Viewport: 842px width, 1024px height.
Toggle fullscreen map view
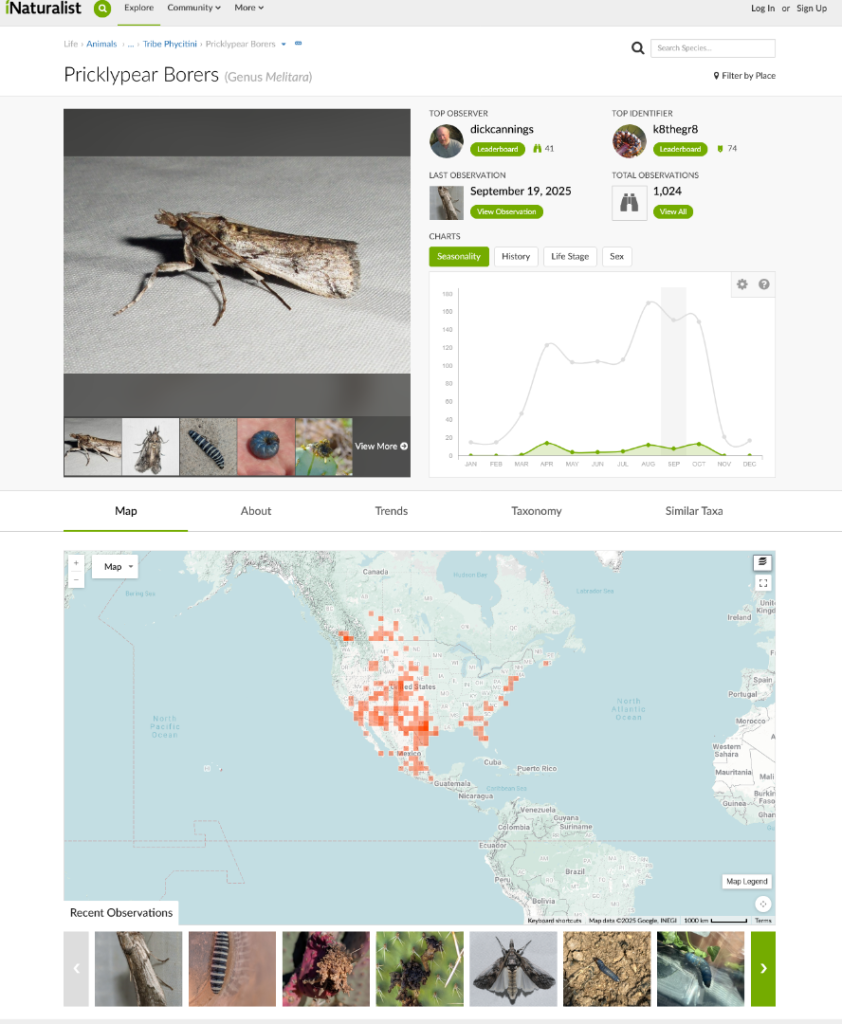point(762,583)
